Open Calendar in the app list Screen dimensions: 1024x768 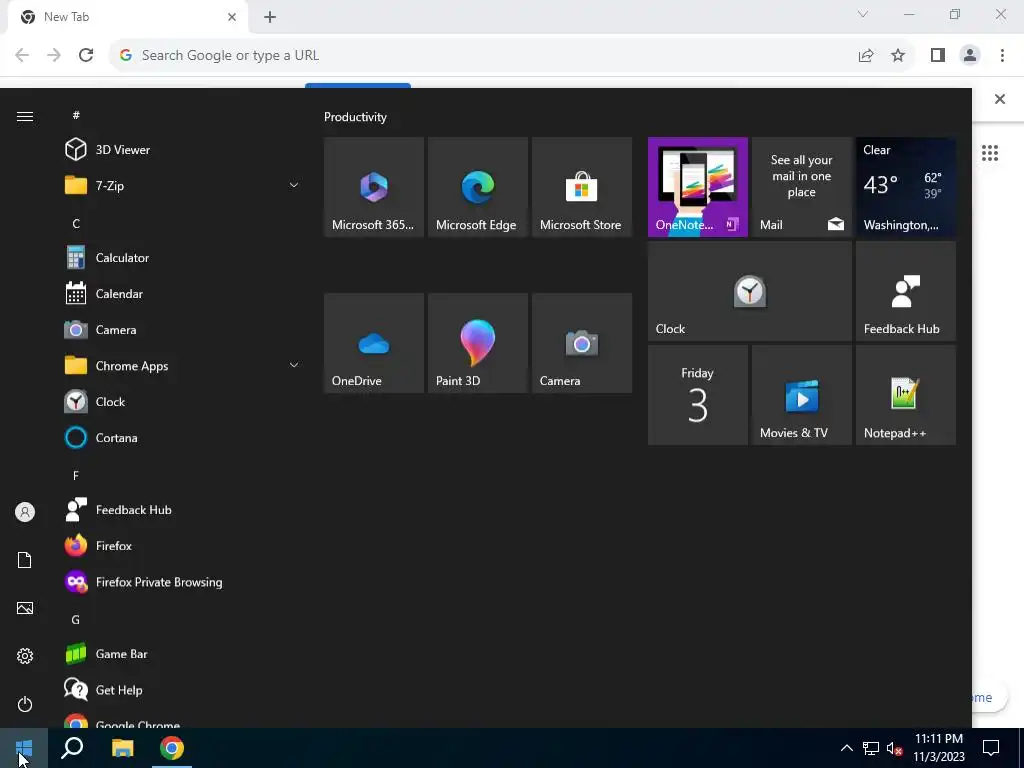(183, 294)
